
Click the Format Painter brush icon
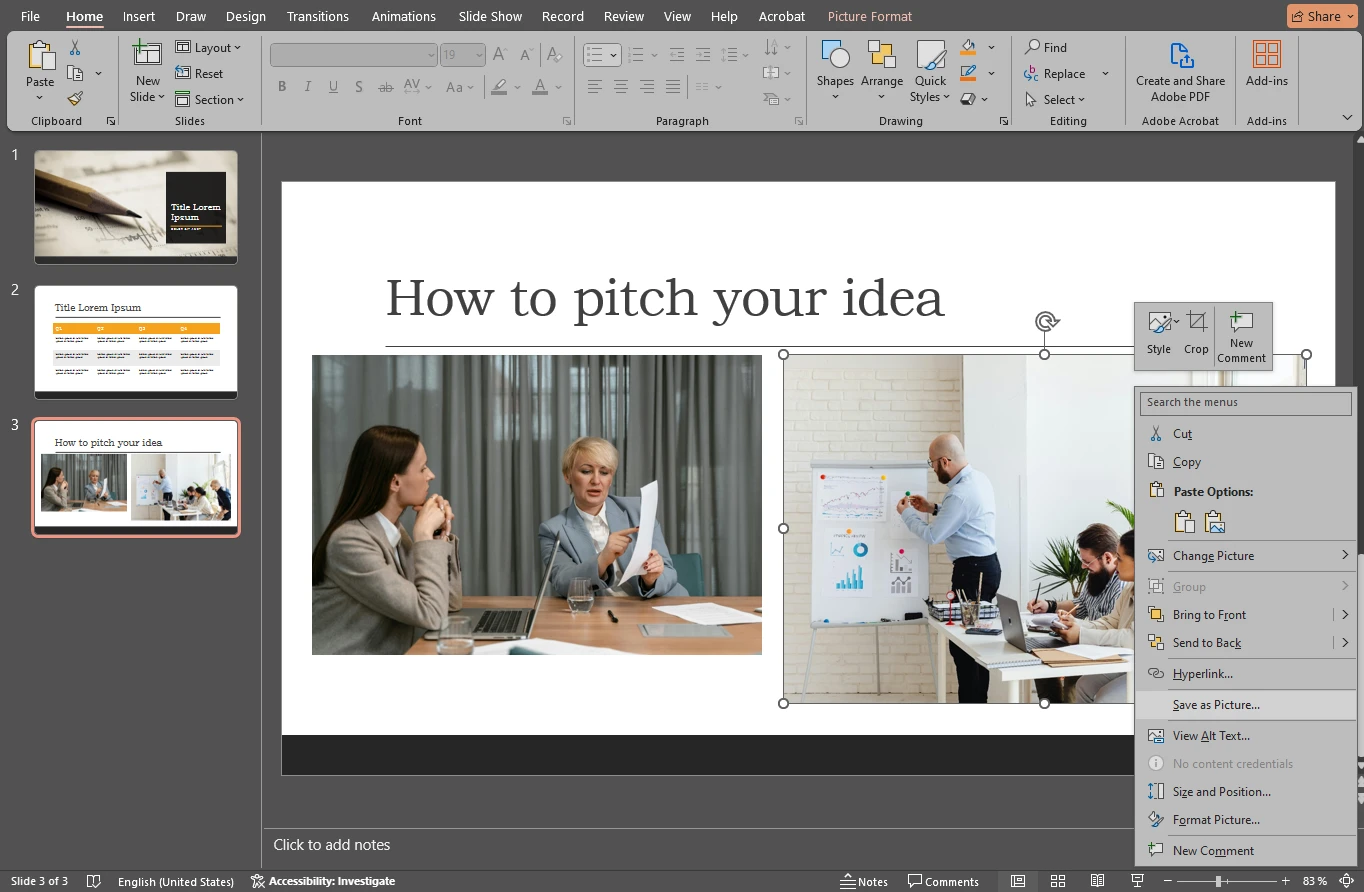pos(75,98)
